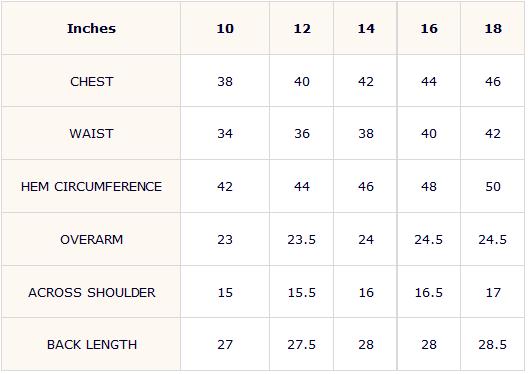Click the OVERARM row label

click(x=92, y=240)
